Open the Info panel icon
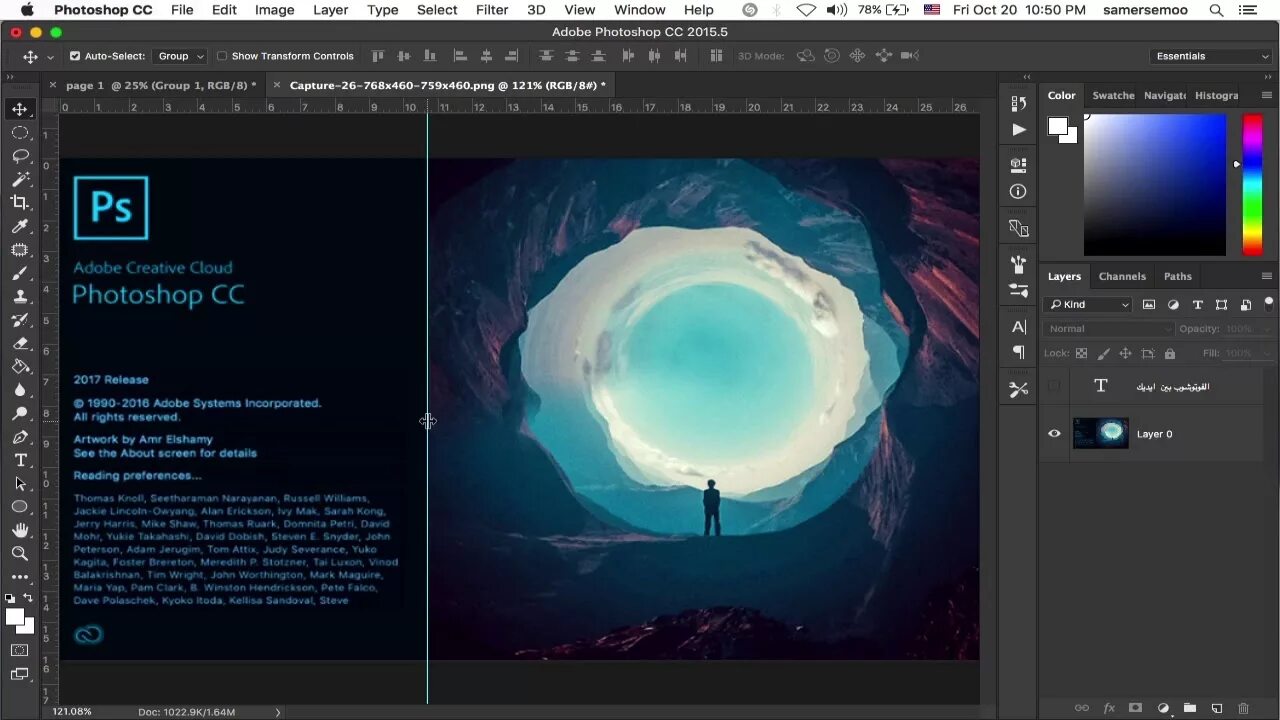 1019,191
